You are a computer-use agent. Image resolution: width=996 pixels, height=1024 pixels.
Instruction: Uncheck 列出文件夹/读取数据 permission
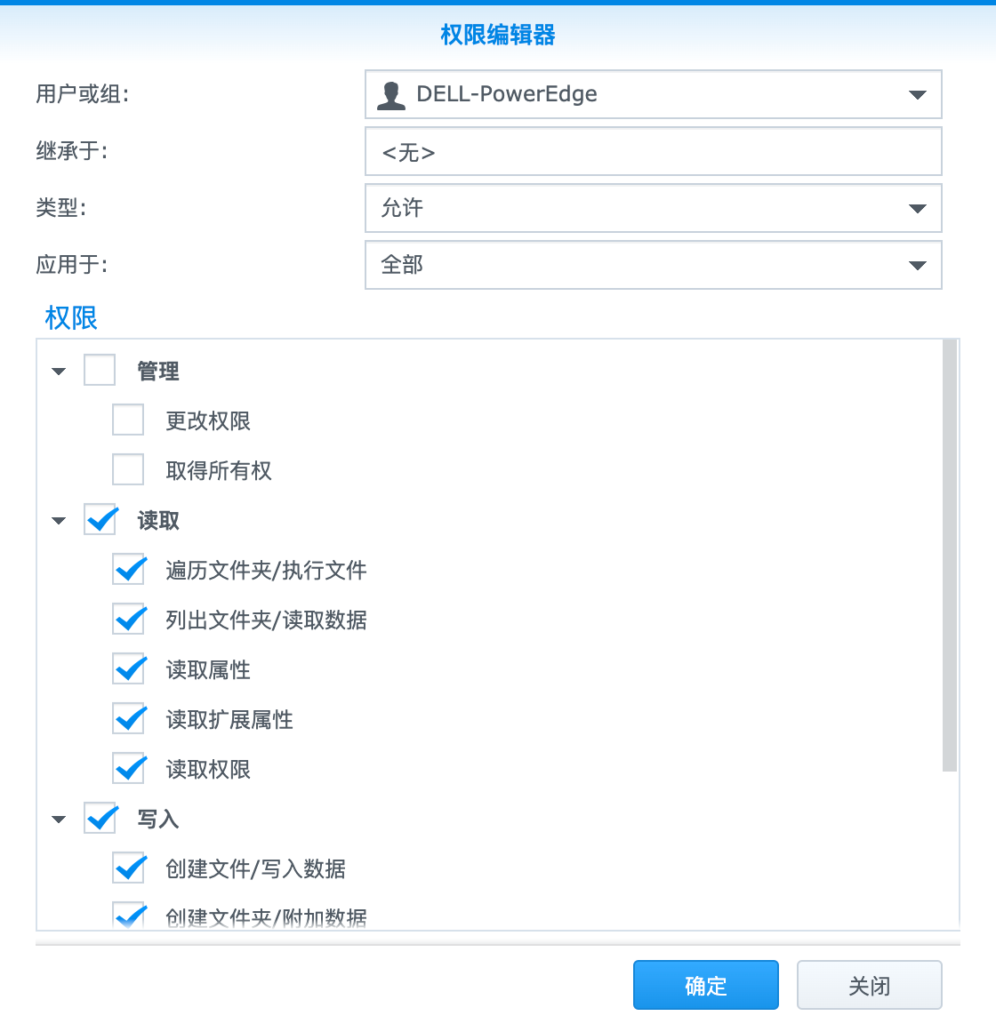click(x=128, y=619)
